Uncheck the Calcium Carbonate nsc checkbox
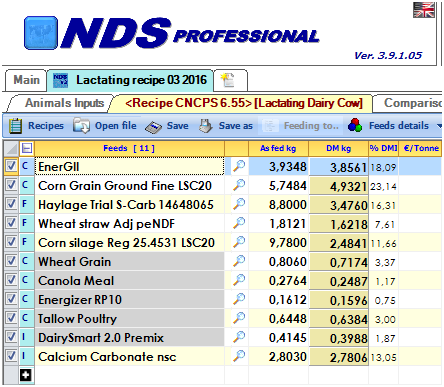This screenshot has height=387, width=444. coord(11,356)
